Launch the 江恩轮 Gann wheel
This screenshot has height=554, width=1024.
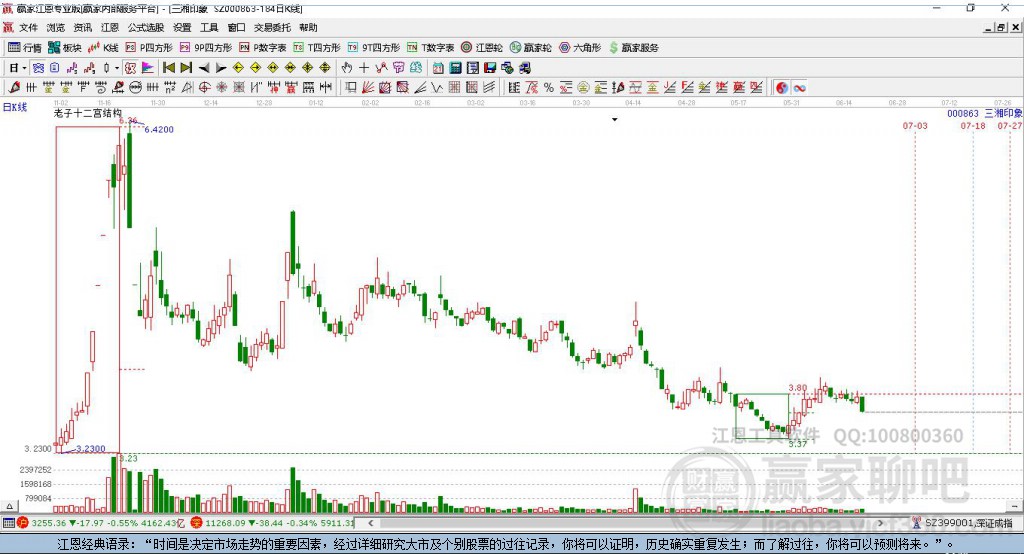482,48
